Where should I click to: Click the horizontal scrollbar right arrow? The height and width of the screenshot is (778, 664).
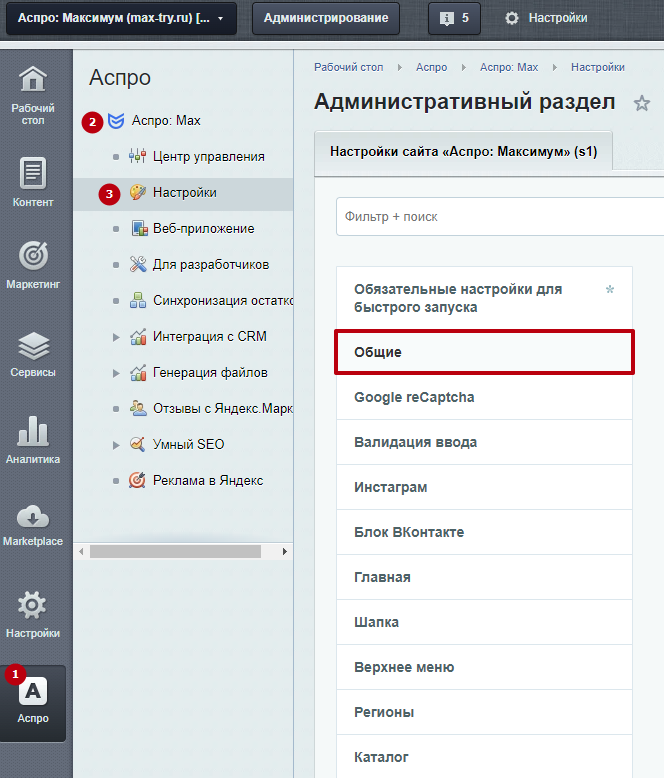(284, 551)
